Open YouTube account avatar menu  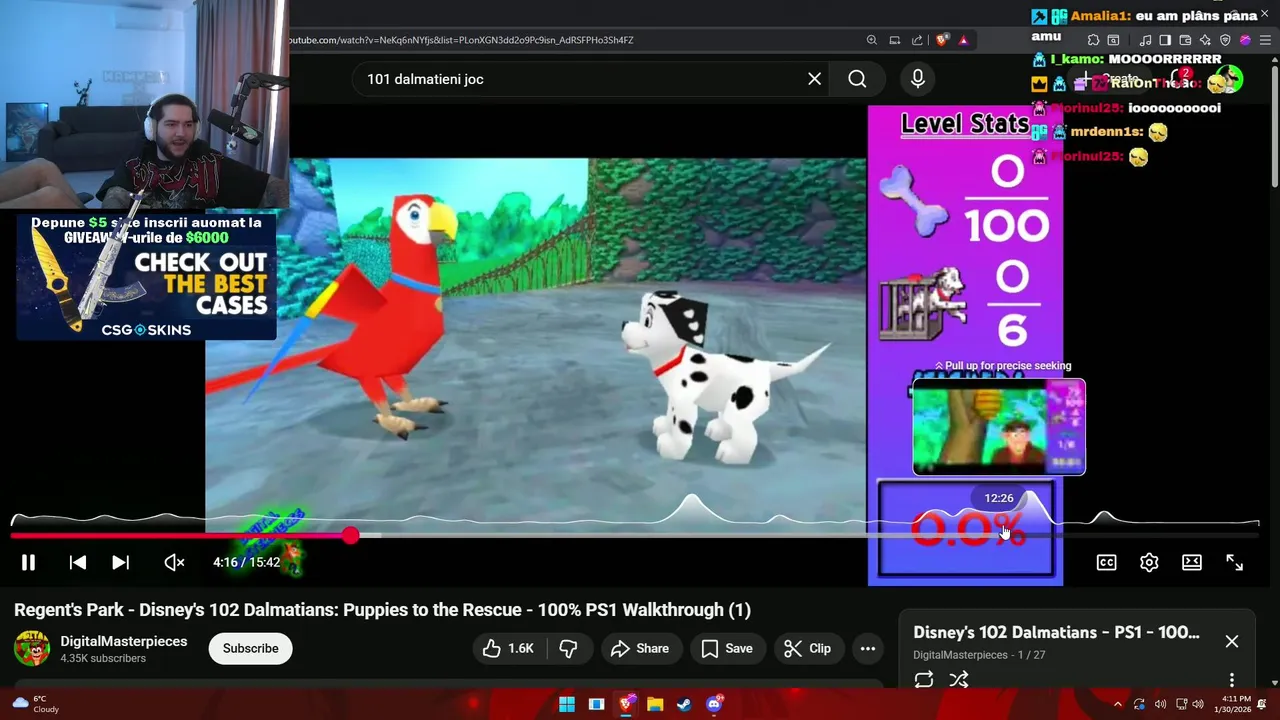point(1229,79)
